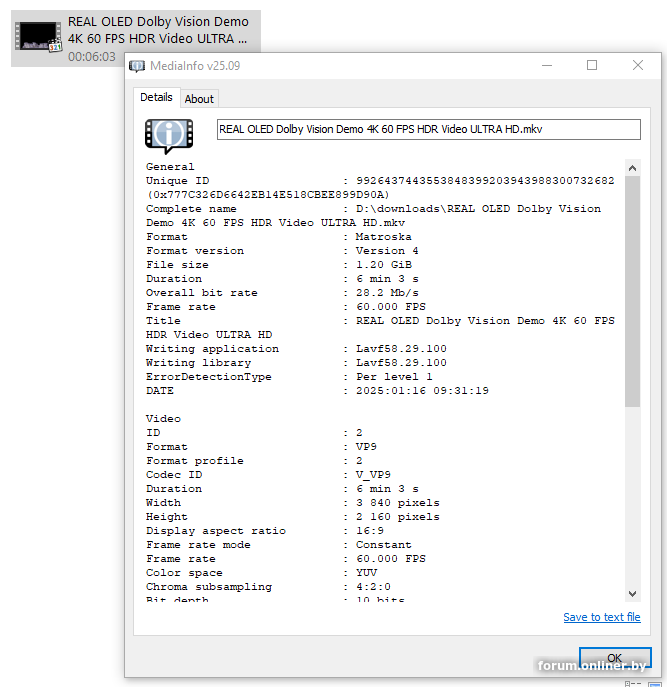Maximize the MediaInfo window
Screen dimensions: 667x687
tap(591, 66)
